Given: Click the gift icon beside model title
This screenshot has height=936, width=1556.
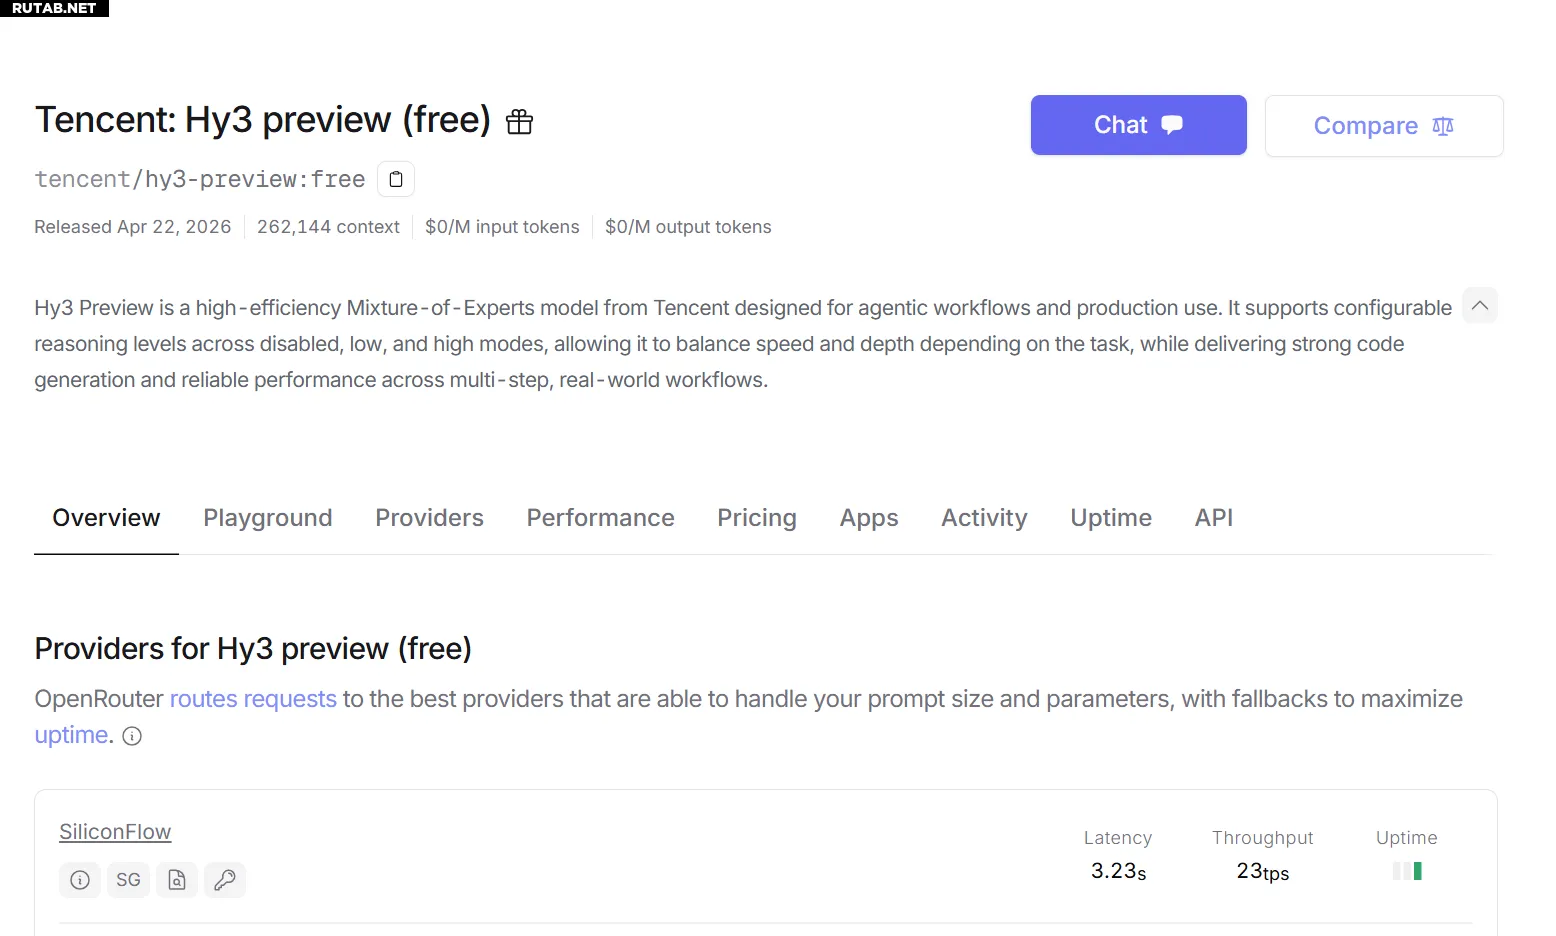Looking at the screenshot, I should (x=519, y=122).
